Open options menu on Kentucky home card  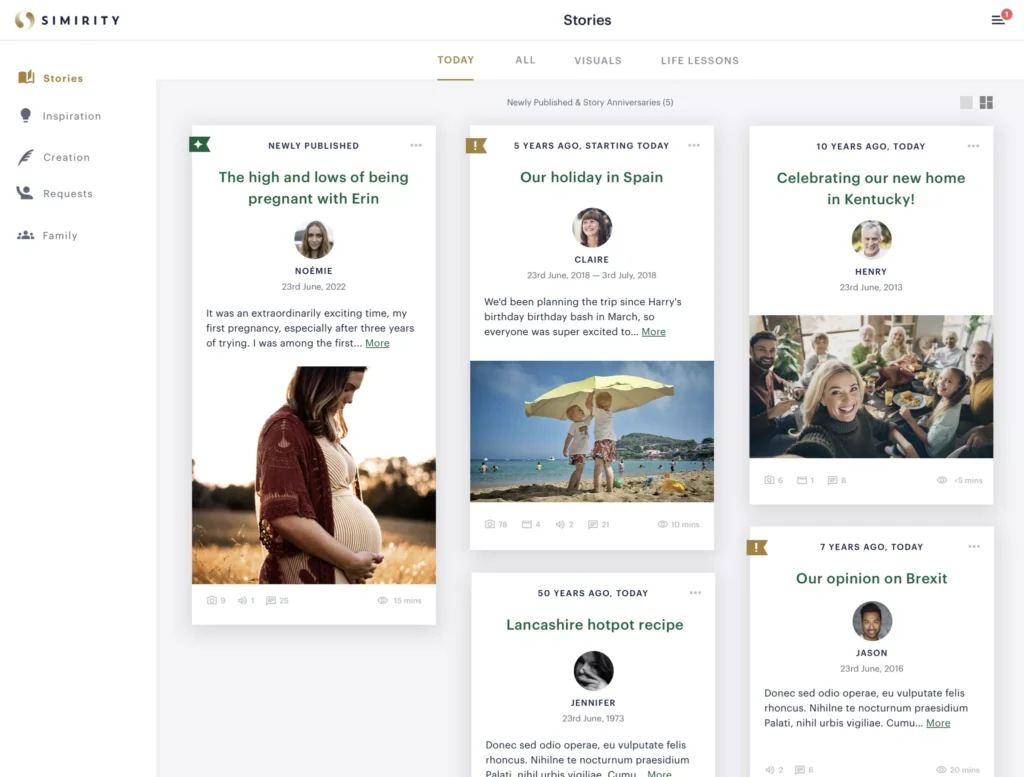click(x=973, y=147)
